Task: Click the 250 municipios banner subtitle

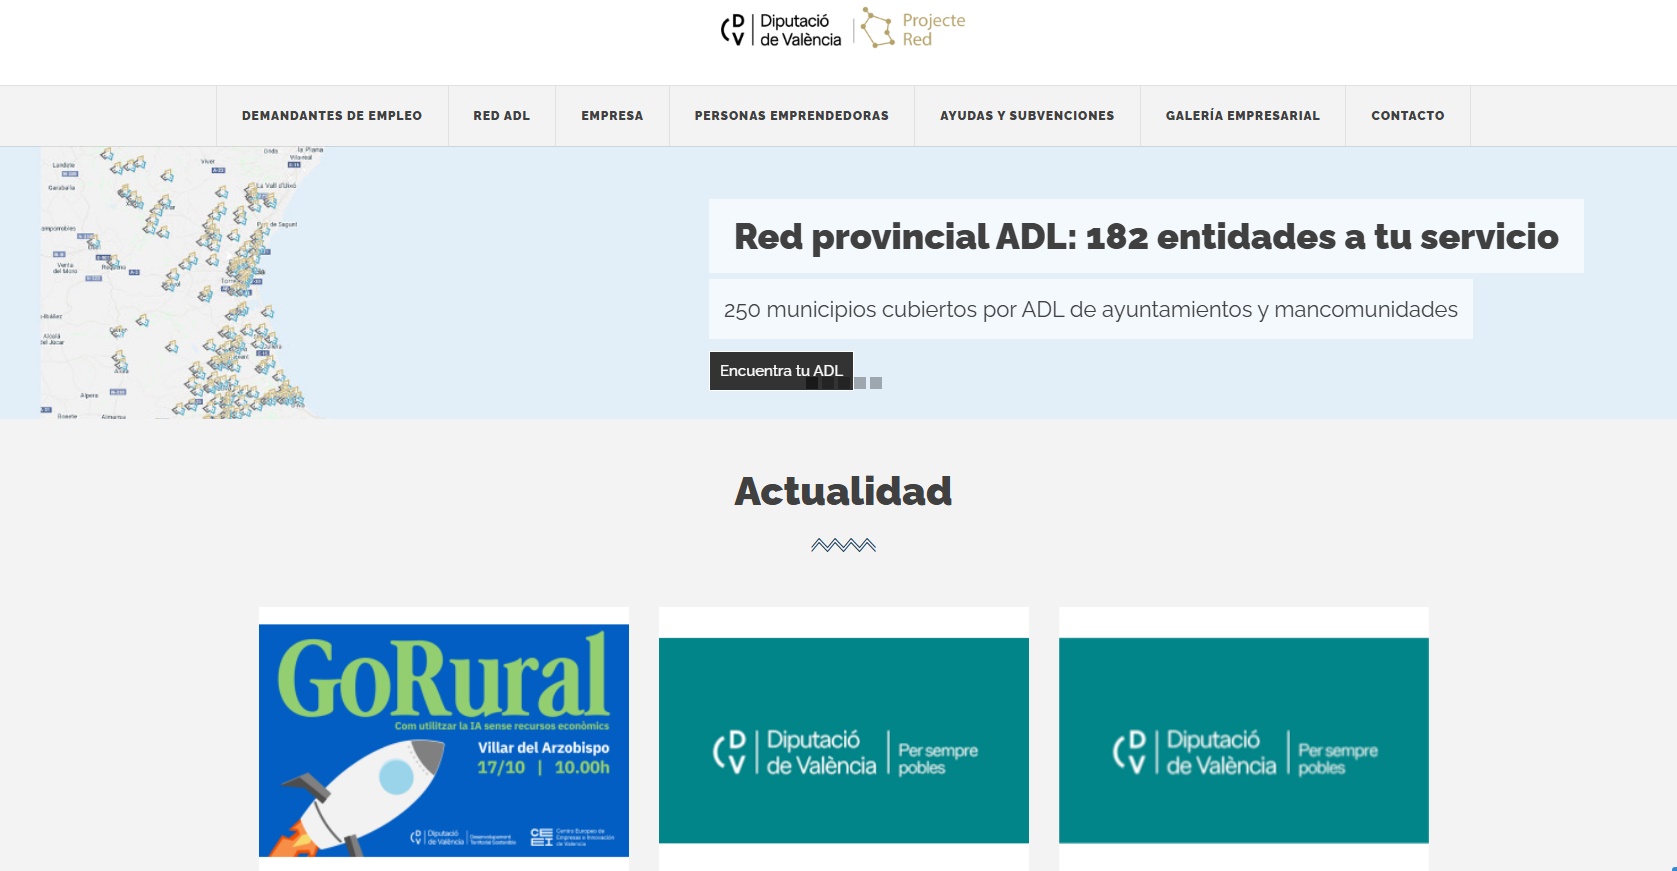Action: pyautogui.click(x=1090, y=310)
